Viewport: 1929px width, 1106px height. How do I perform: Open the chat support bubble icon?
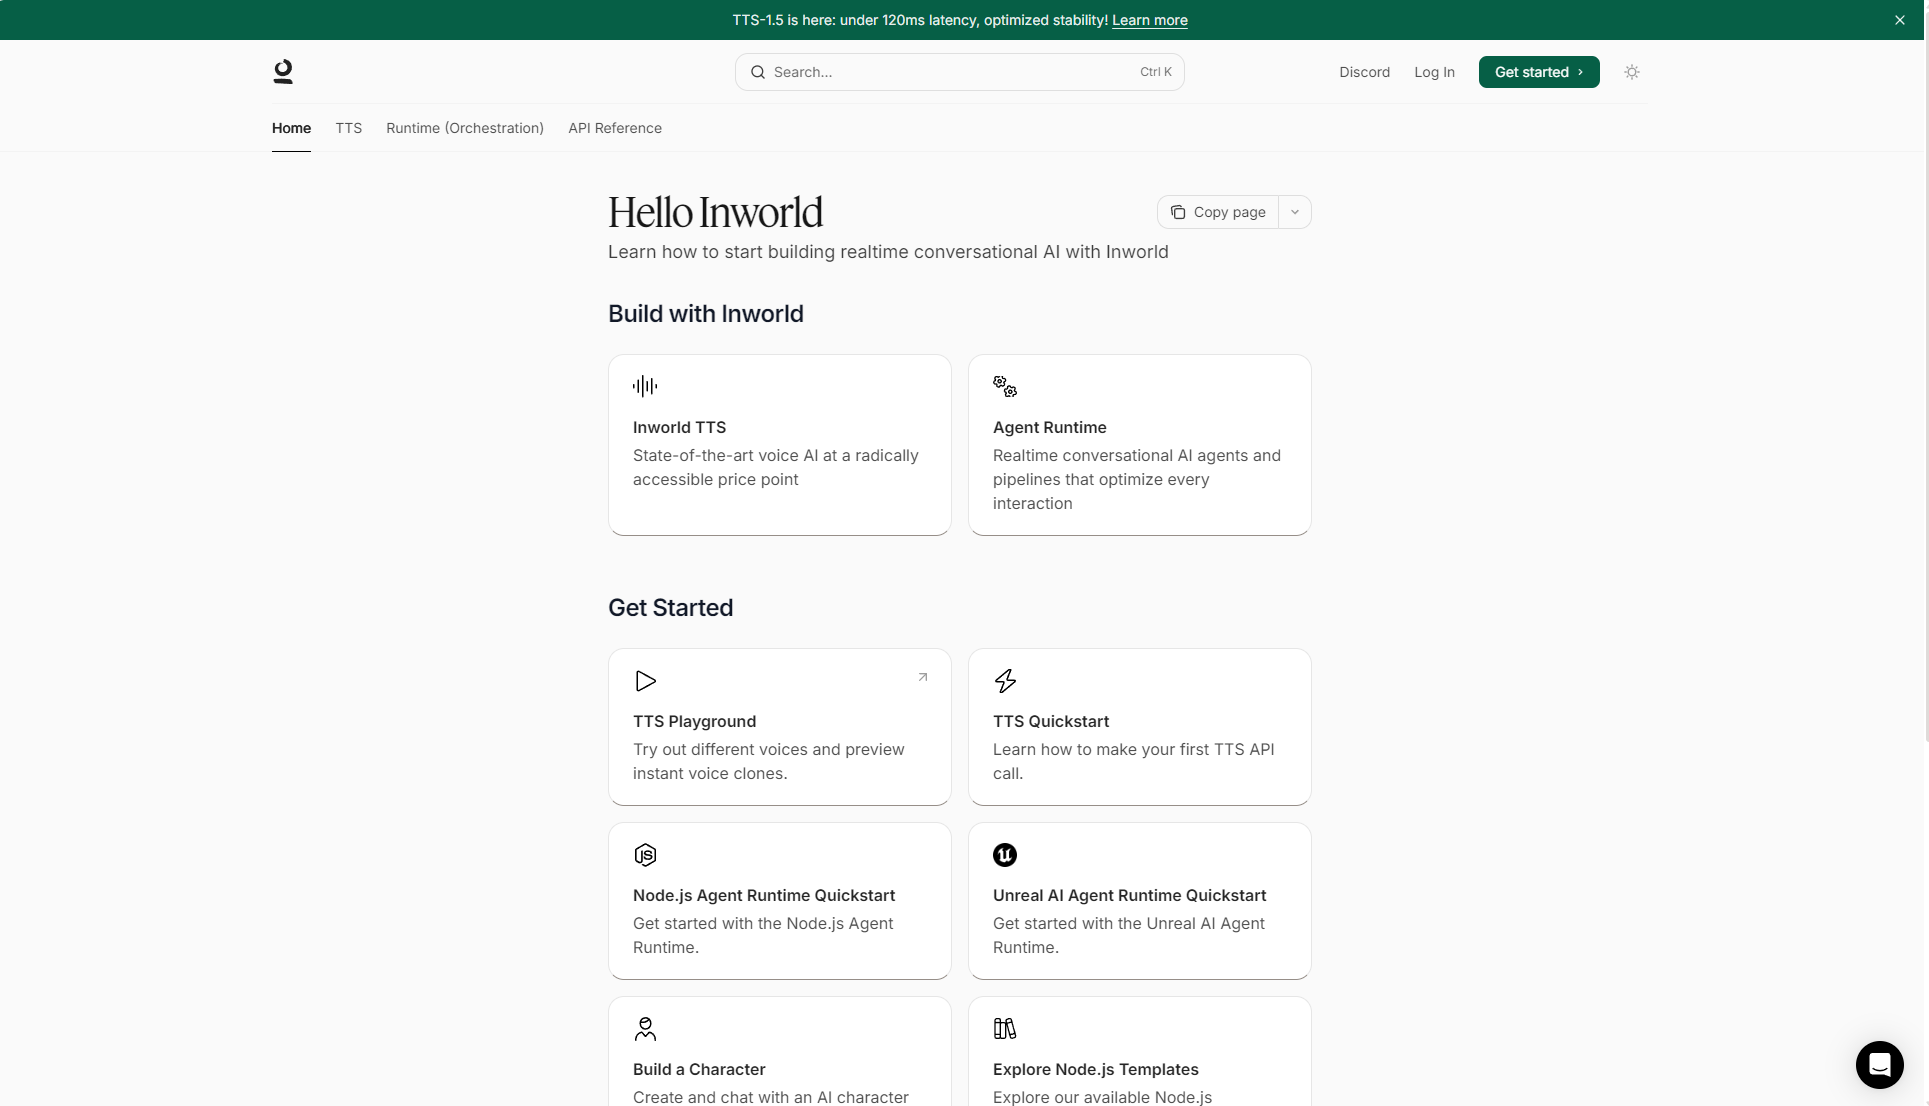1879,1064
